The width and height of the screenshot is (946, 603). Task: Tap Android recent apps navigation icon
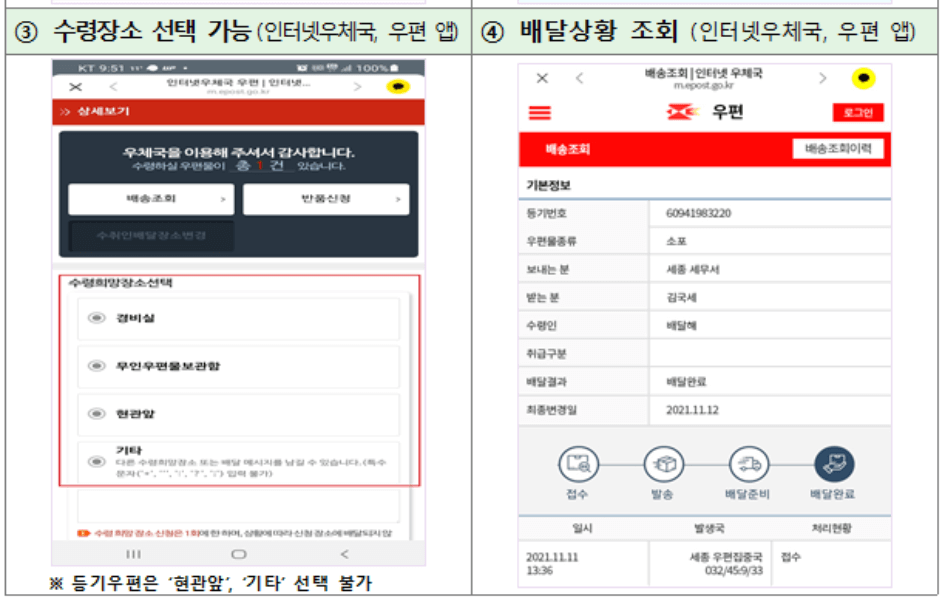[x=133, y=554]
